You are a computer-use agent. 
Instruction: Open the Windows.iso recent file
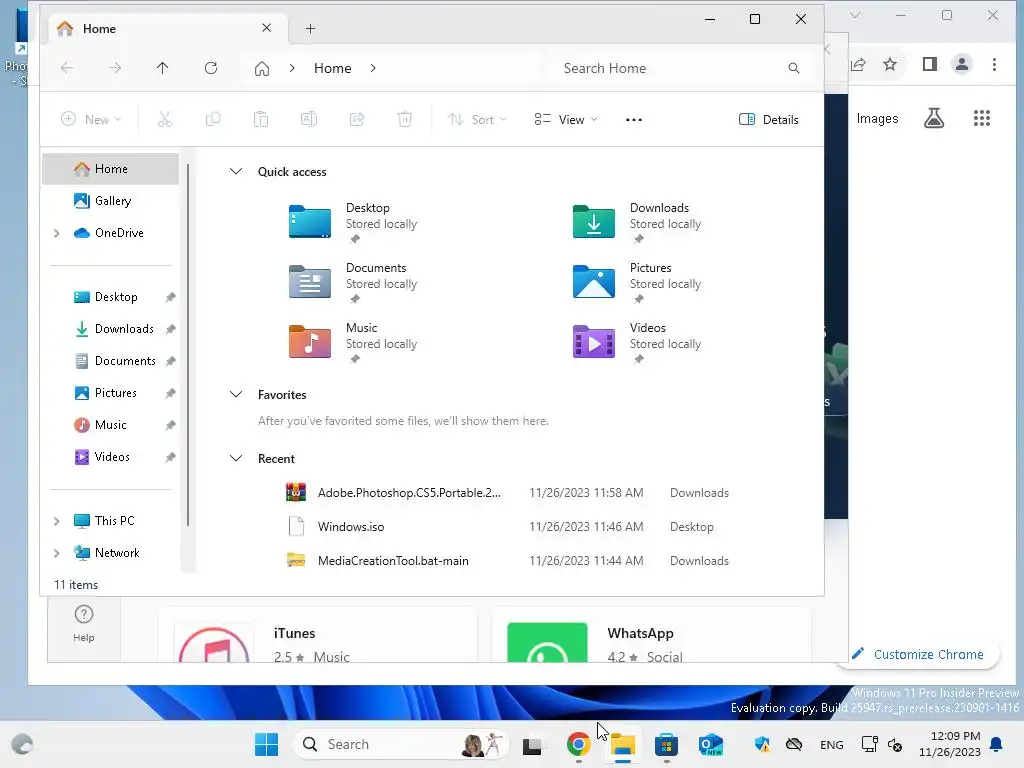point(507,526)
